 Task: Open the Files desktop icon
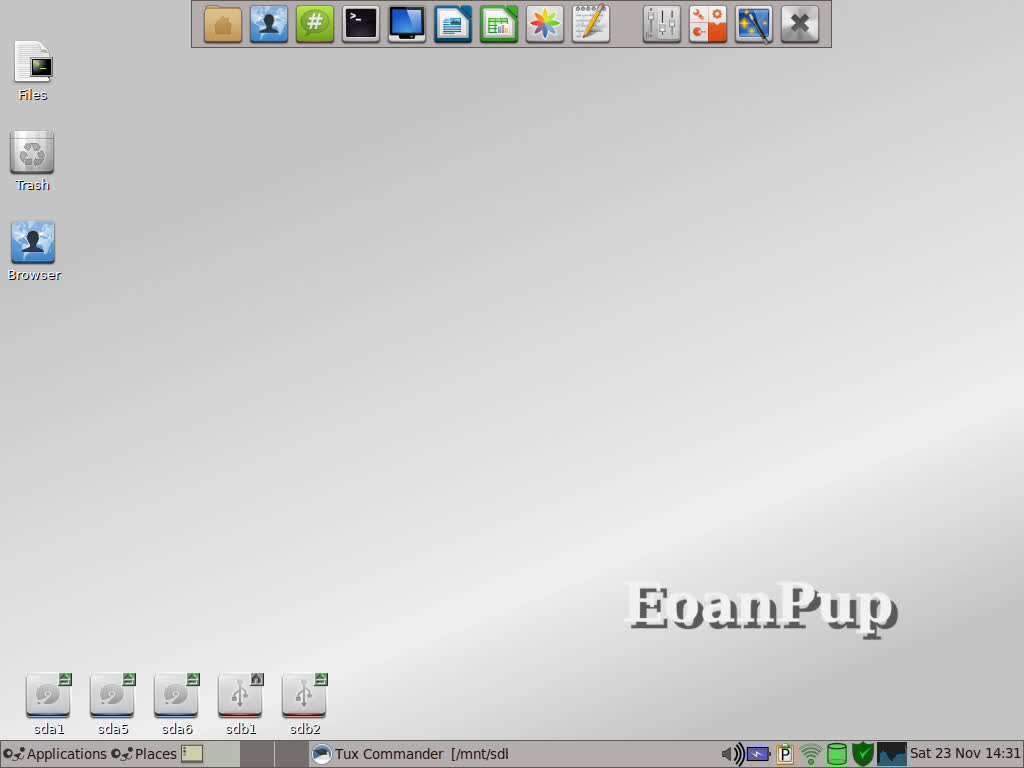[33, 71]
